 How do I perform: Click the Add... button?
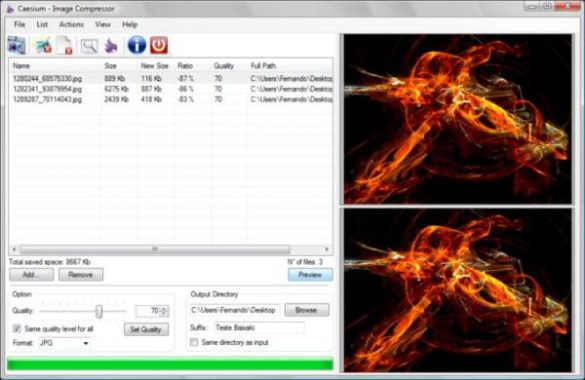31,275
